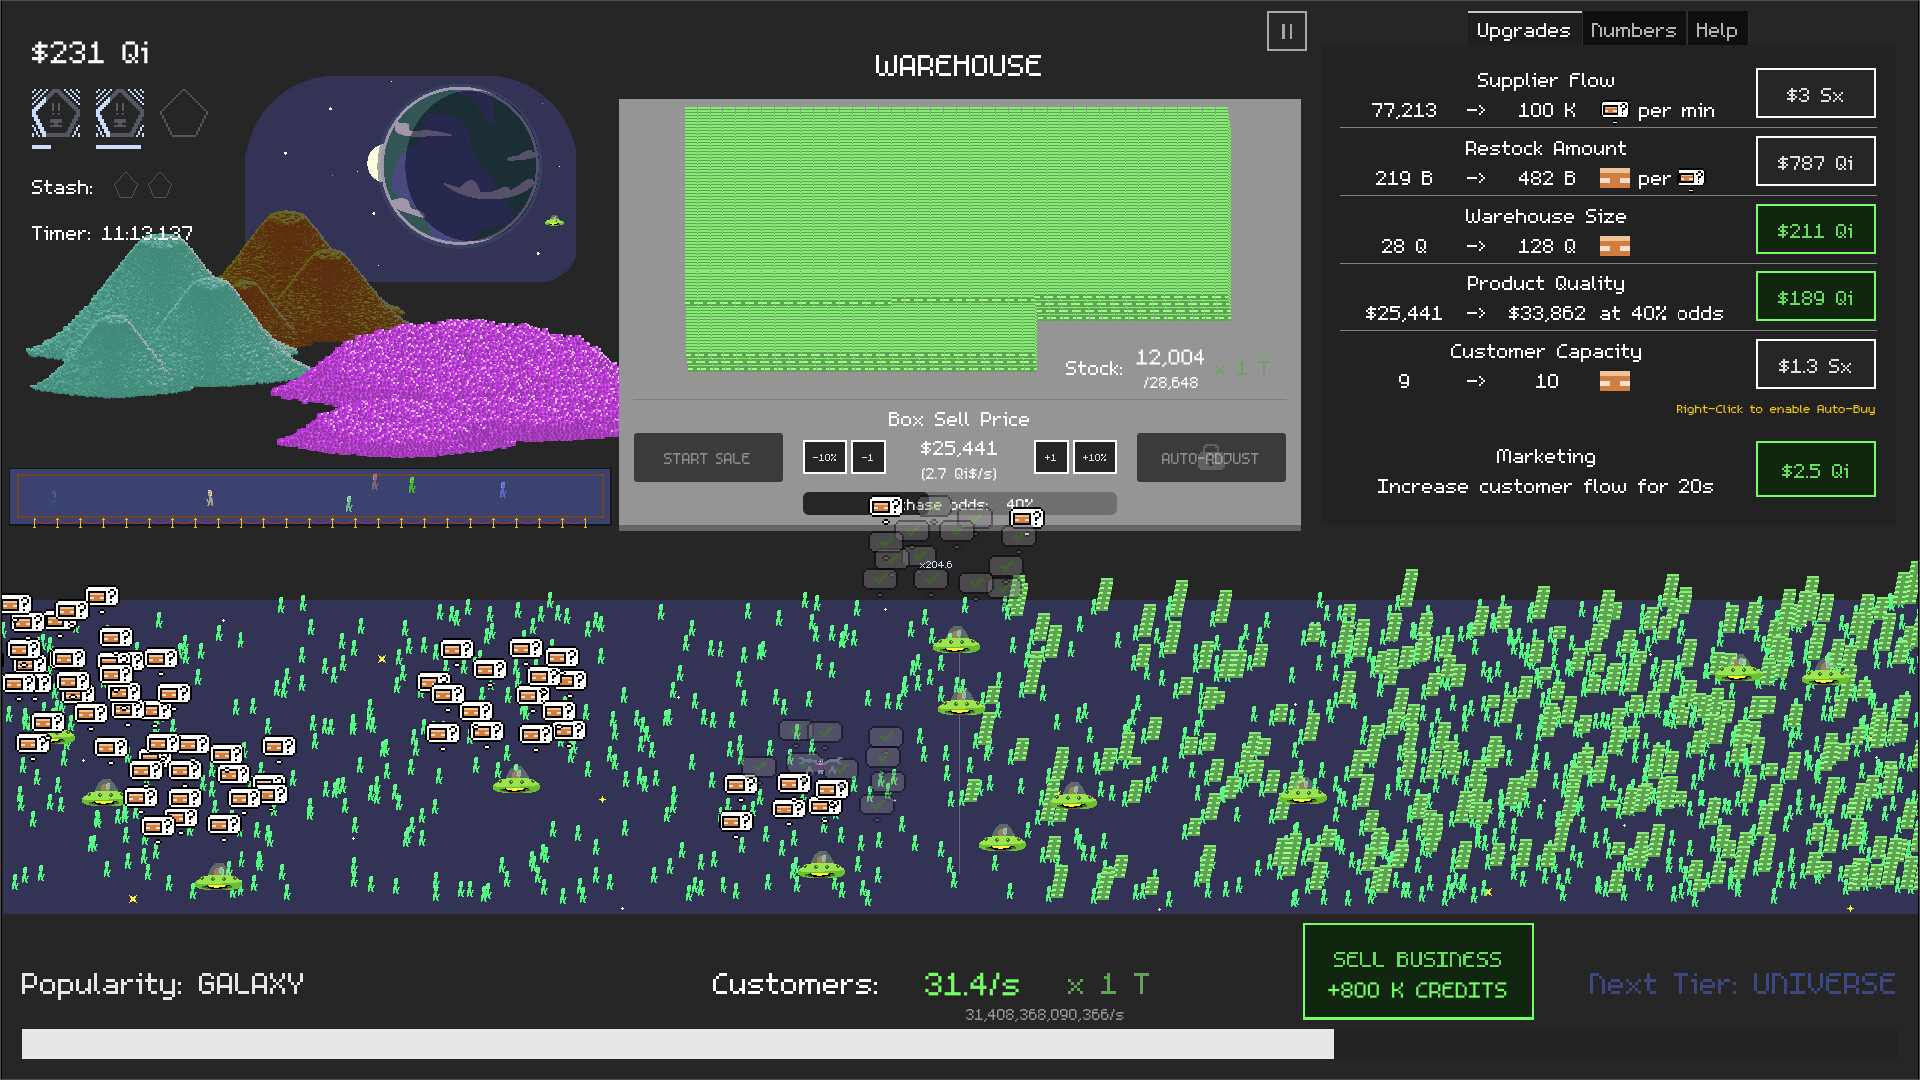Select the Upgrades tab
The image size is (1920, 1080).
(x=1523, y=31)
